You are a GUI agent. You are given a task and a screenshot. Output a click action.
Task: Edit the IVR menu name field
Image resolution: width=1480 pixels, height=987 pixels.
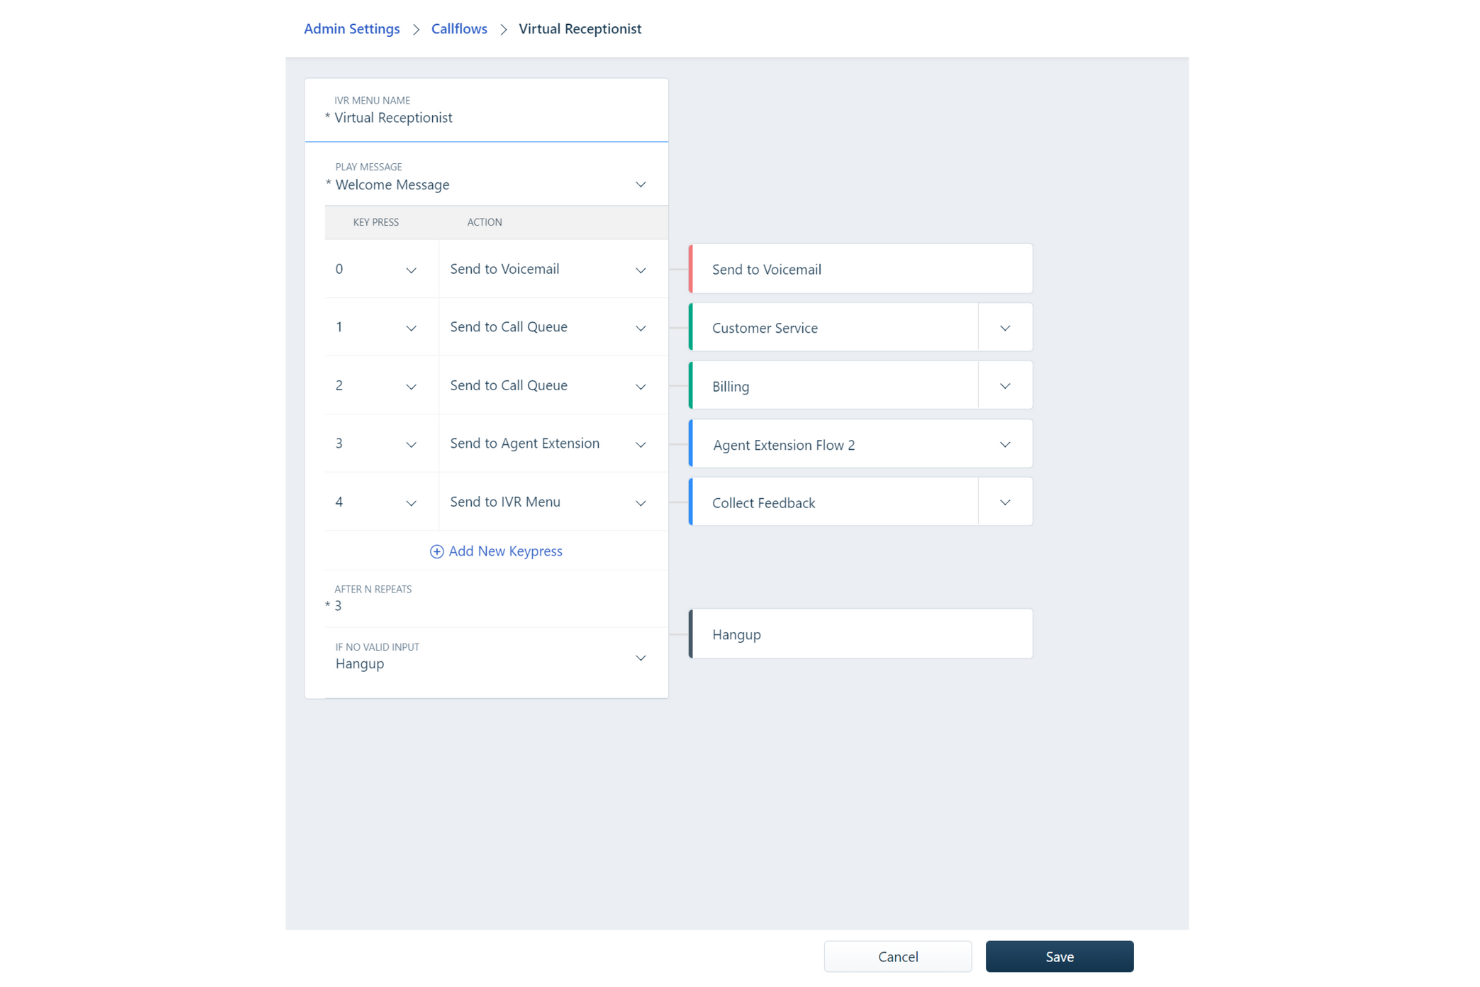pyautogui.click(x=486, y=110)
